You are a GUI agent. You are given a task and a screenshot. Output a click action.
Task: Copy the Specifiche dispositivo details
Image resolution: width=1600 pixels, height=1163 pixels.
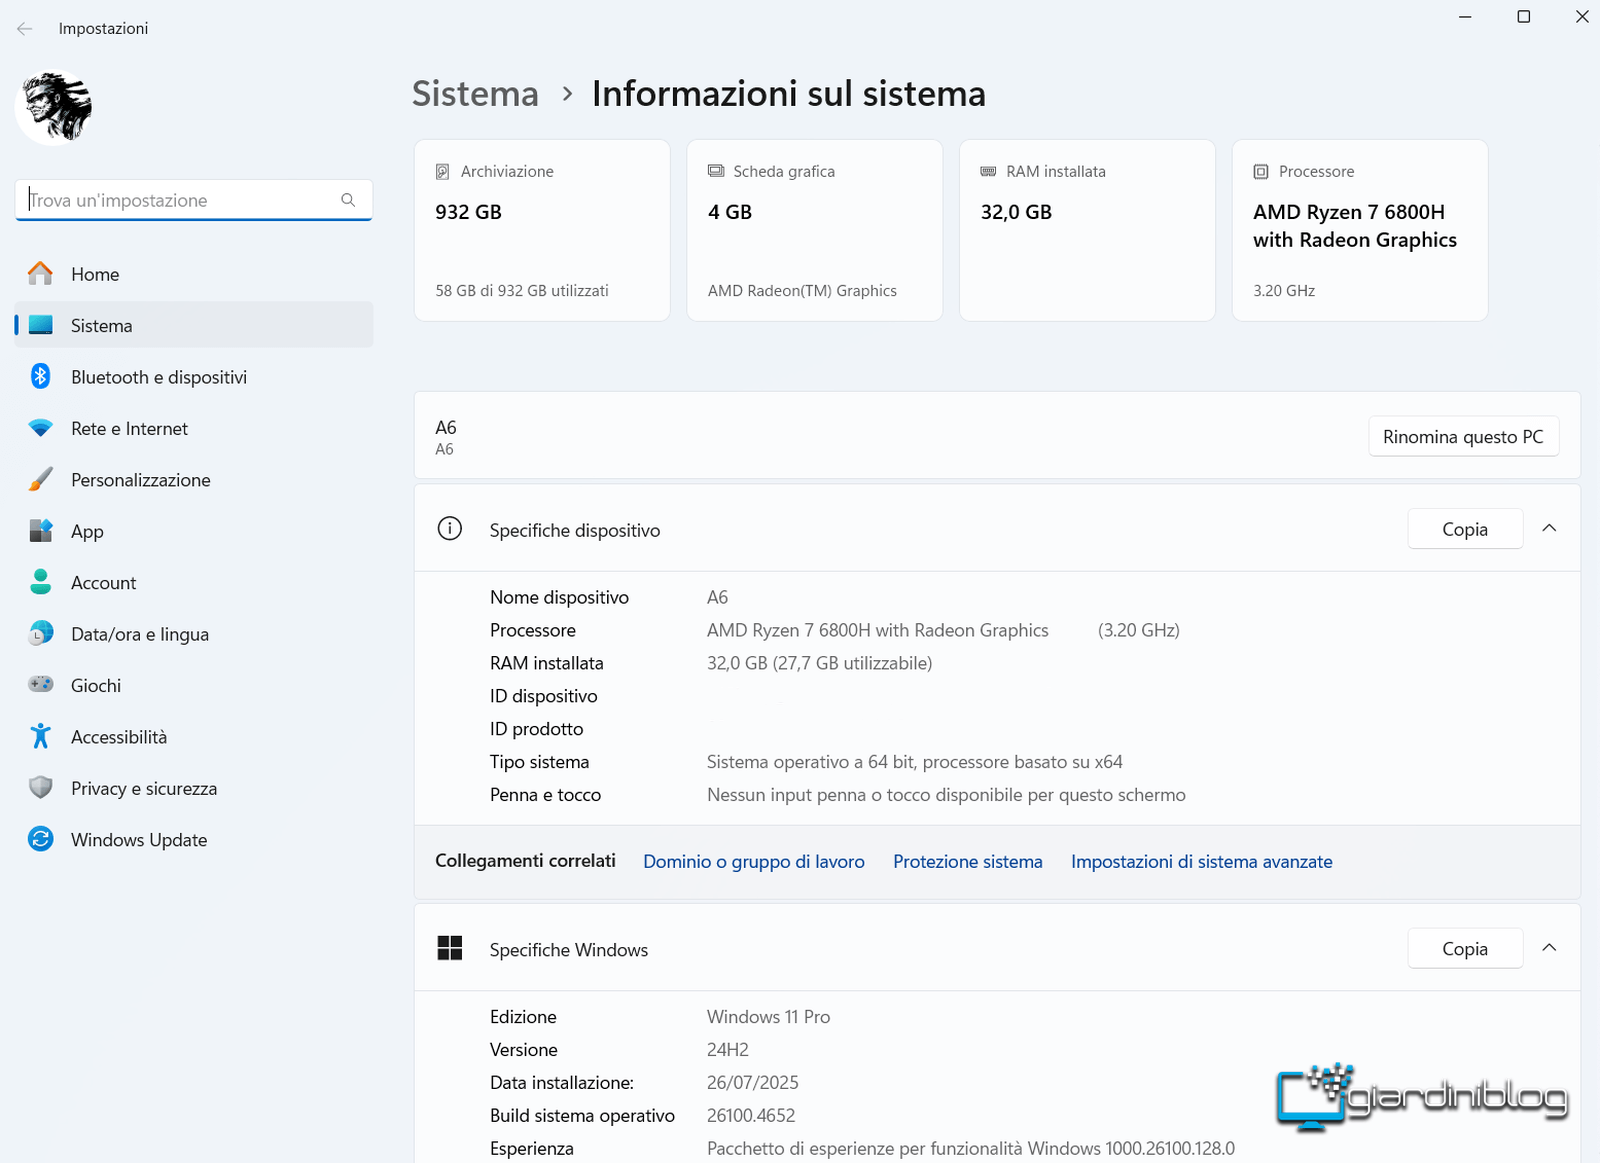click(x=1465, y=529)
